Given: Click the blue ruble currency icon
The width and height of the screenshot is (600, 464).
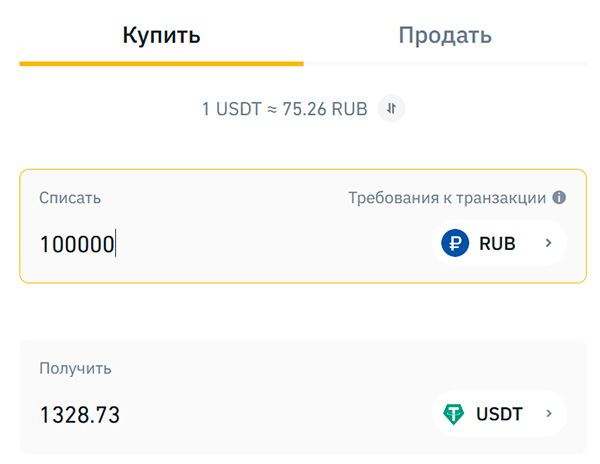Looking at the screenshot, I should [x=456, y=243].
